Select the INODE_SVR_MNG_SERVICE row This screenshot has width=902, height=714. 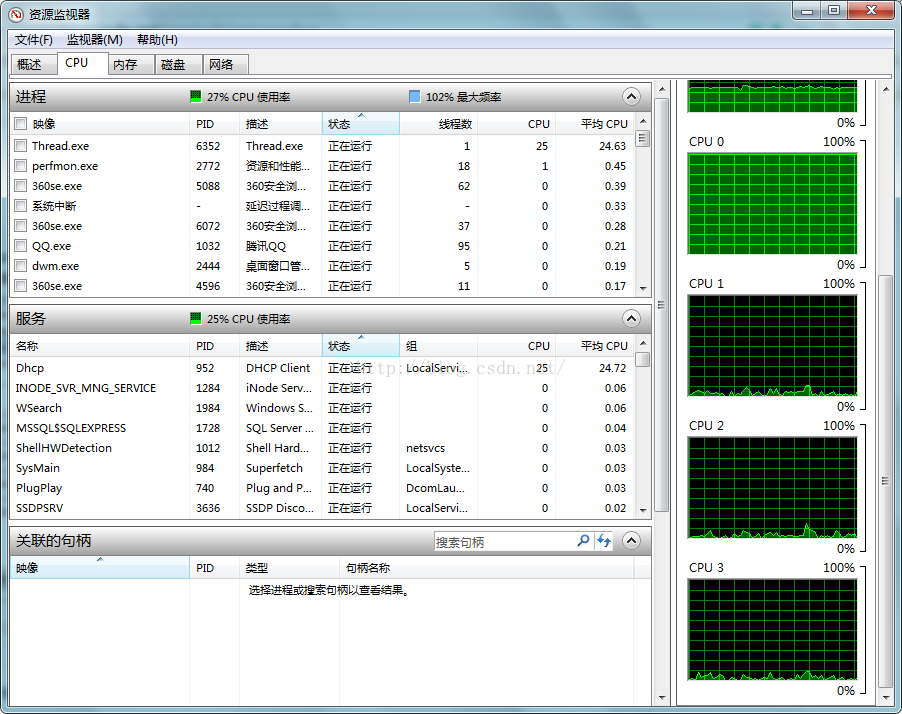[x=322, y=388]
